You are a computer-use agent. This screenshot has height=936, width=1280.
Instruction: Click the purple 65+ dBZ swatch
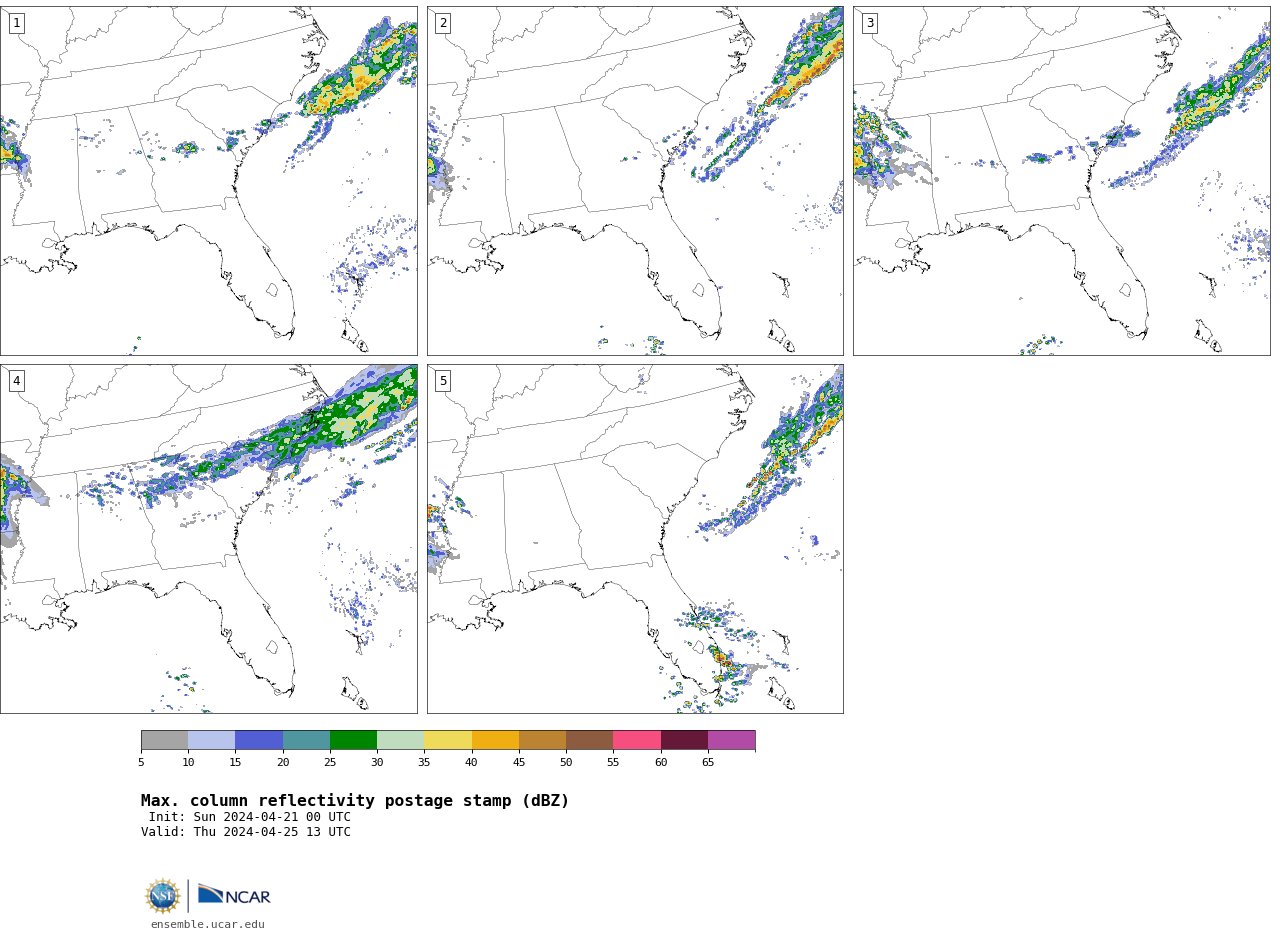(731, 740)
